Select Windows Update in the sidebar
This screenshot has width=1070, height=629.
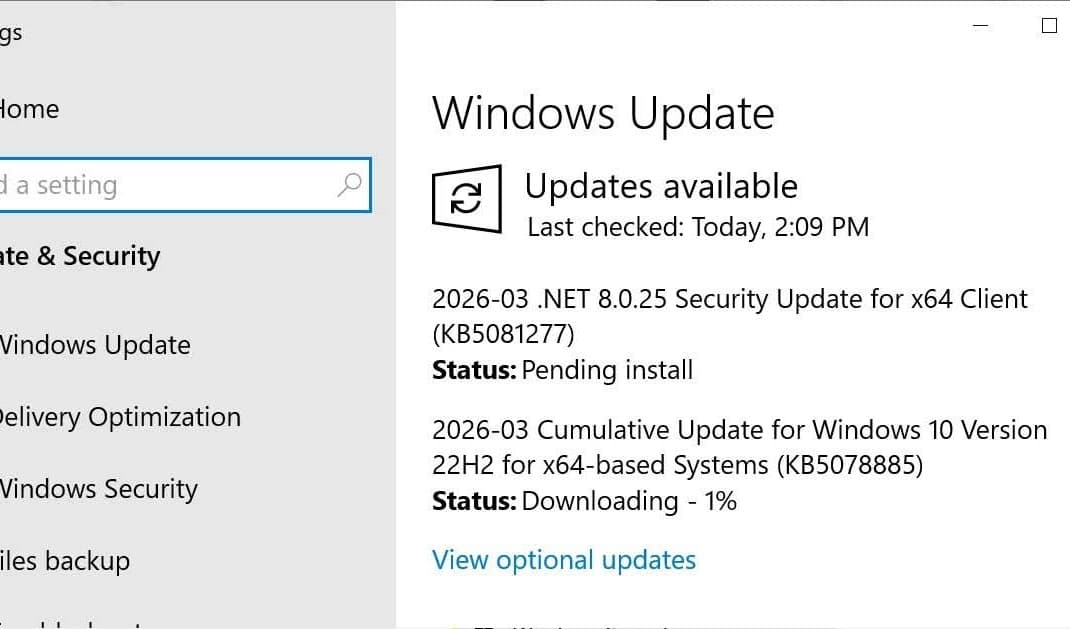pos(95,345)
